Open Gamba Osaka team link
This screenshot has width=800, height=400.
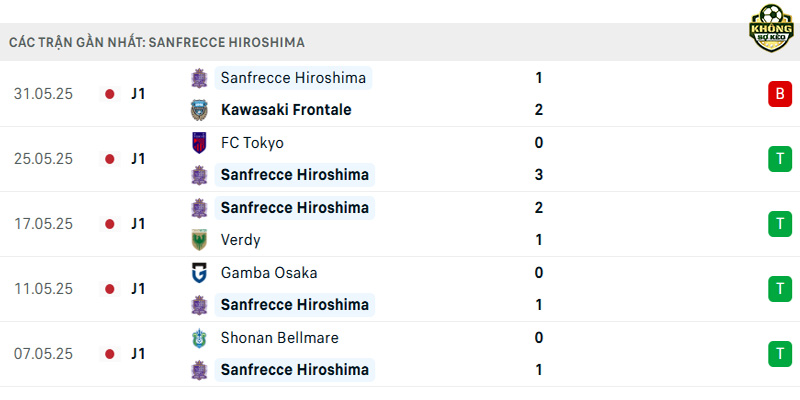(x=269, y=273)
